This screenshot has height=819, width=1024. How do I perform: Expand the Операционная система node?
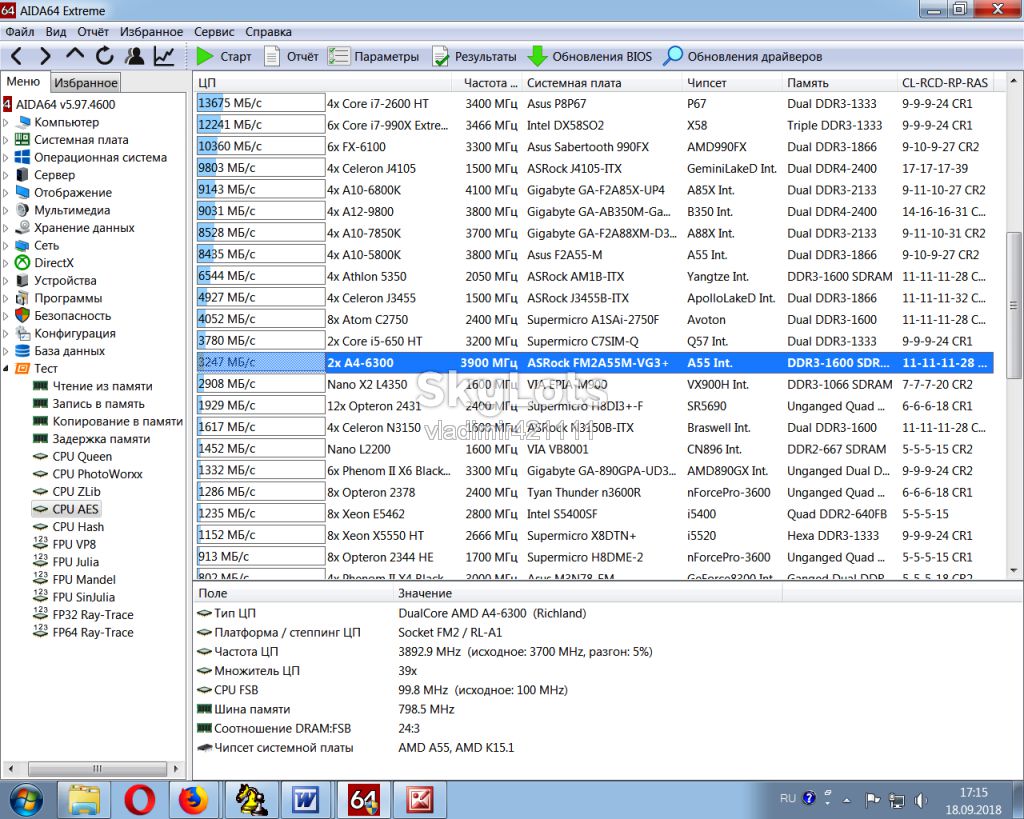pyautogui.click(x=5, y=157)
